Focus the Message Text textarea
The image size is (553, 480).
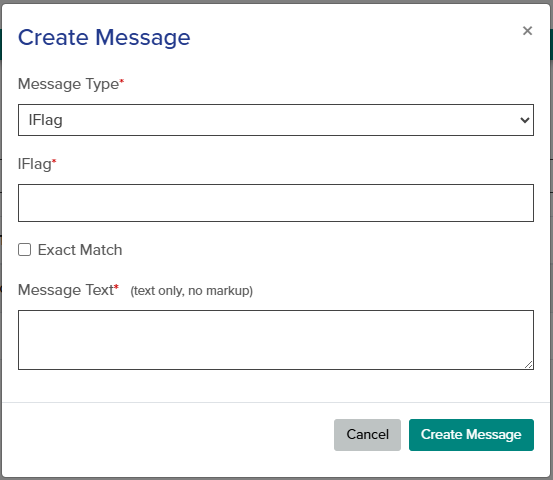point(276,340)
